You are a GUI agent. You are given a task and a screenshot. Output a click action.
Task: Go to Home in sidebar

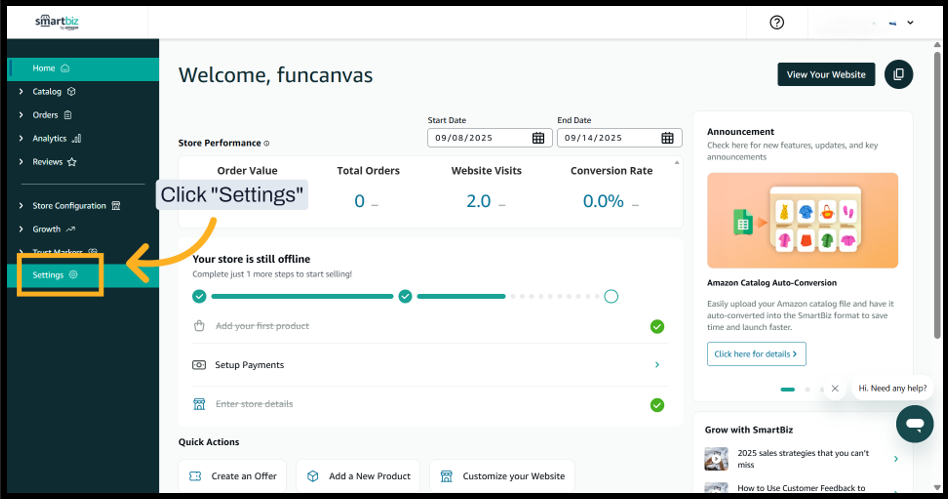(44, 68)
